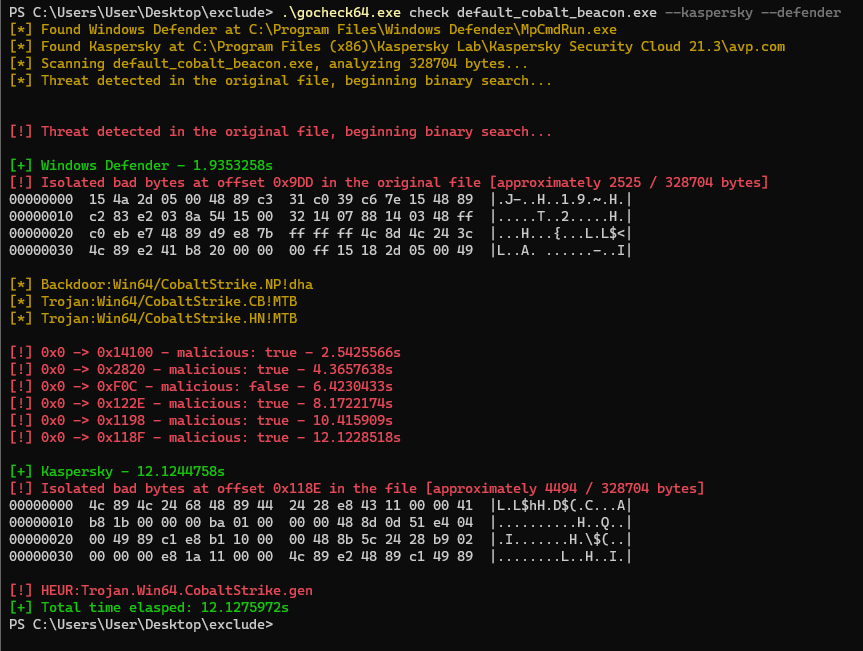Click 'Trojan:Win64/CobaltStrike.HN!MTB' detection name
Image resolution: width=863 pixels, height=651 pixels.
pyautogui.click(x=169, y=319)
